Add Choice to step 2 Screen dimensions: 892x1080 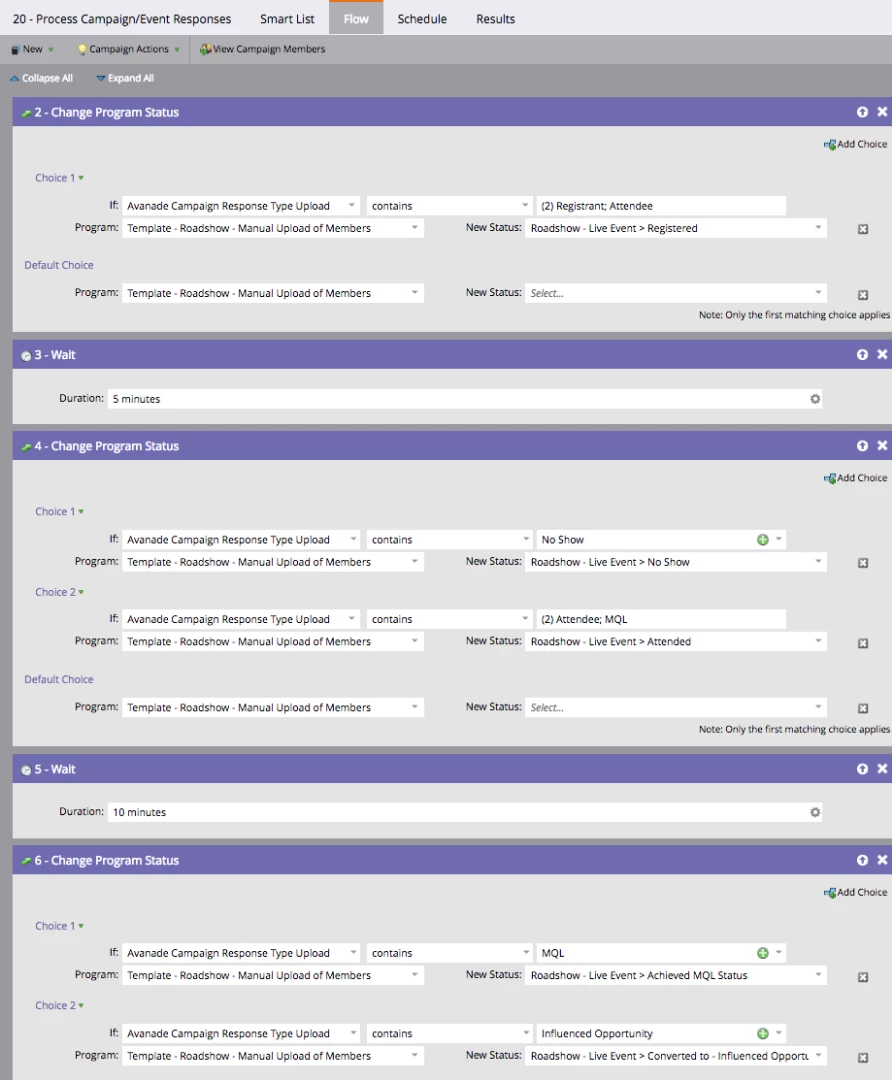point(855,144)
